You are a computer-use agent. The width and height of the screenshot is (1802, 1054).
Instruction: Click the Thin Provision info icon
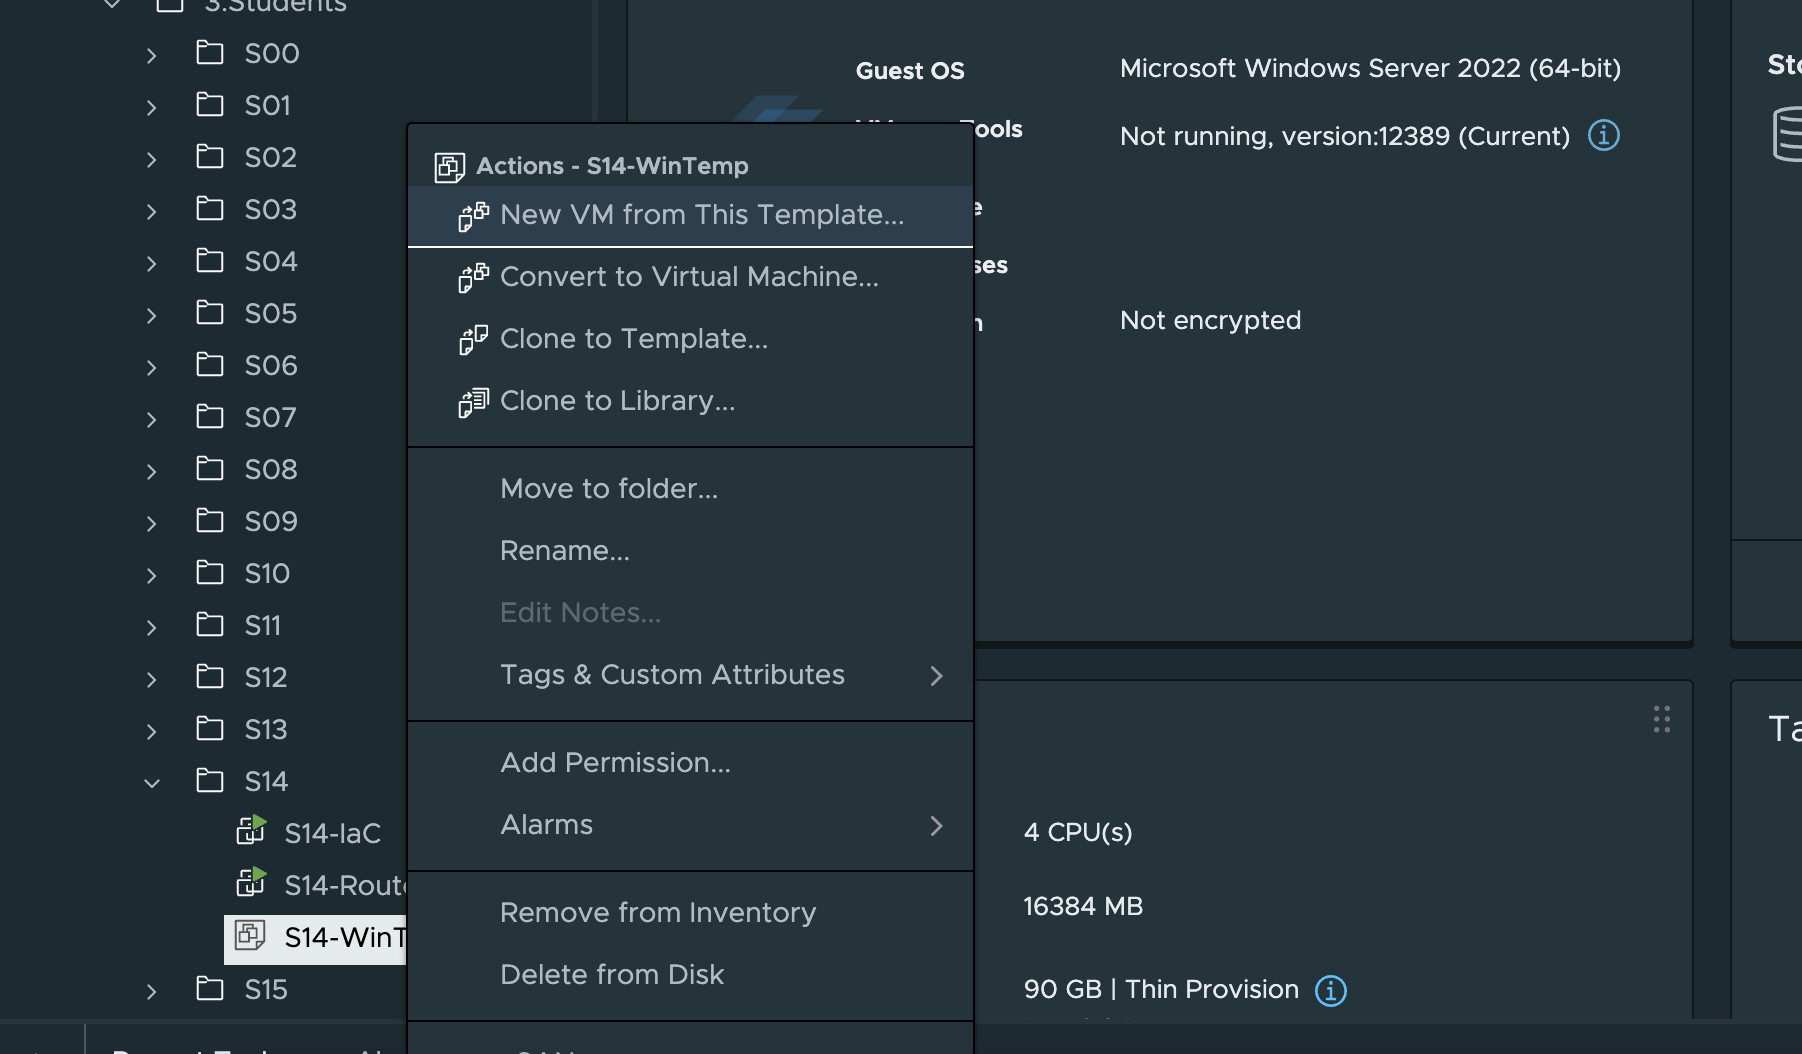1330,990
